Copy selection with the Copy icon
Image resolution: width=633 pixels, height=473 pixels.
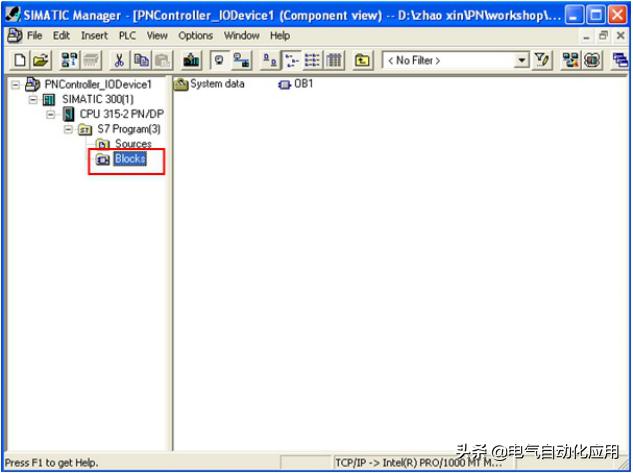[x=141, y=61]
